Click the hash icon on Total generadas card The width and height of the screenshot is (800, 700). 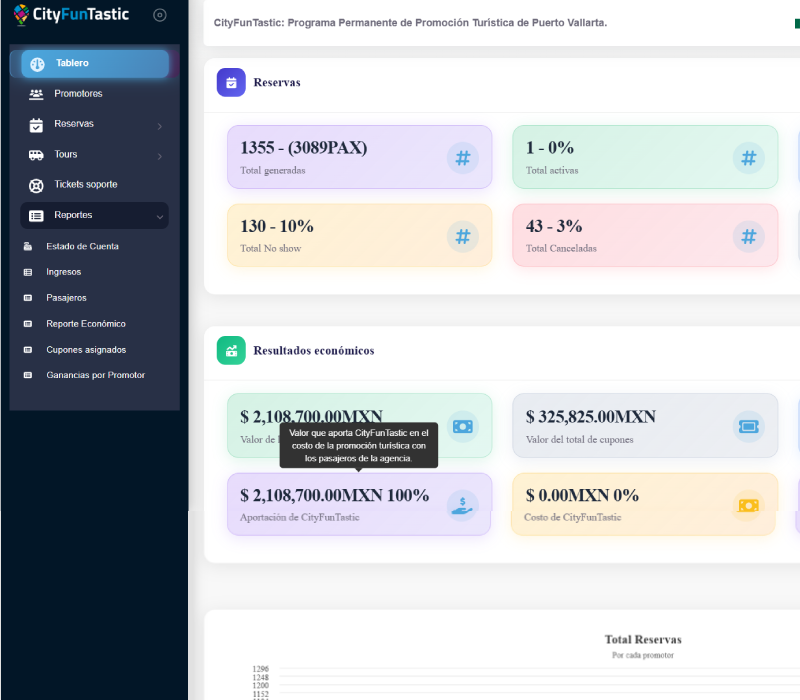[x=462, y=158]
